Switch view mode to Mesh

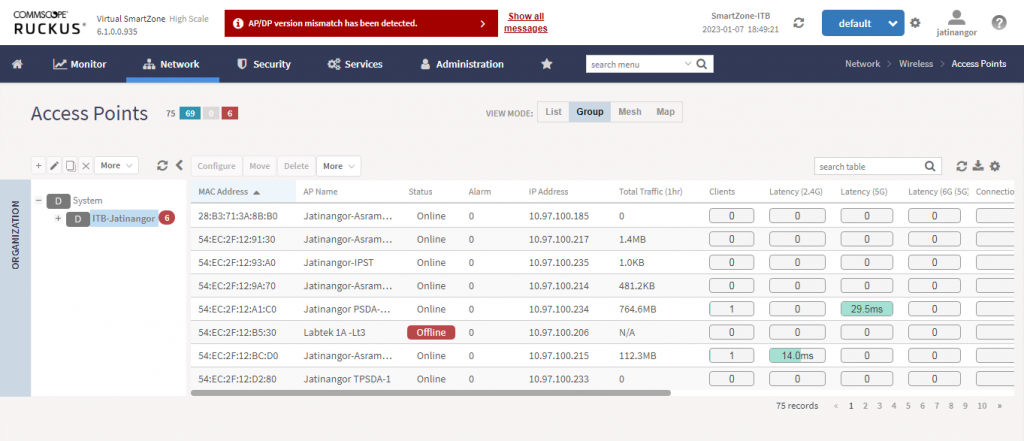(x=629, y=112)
